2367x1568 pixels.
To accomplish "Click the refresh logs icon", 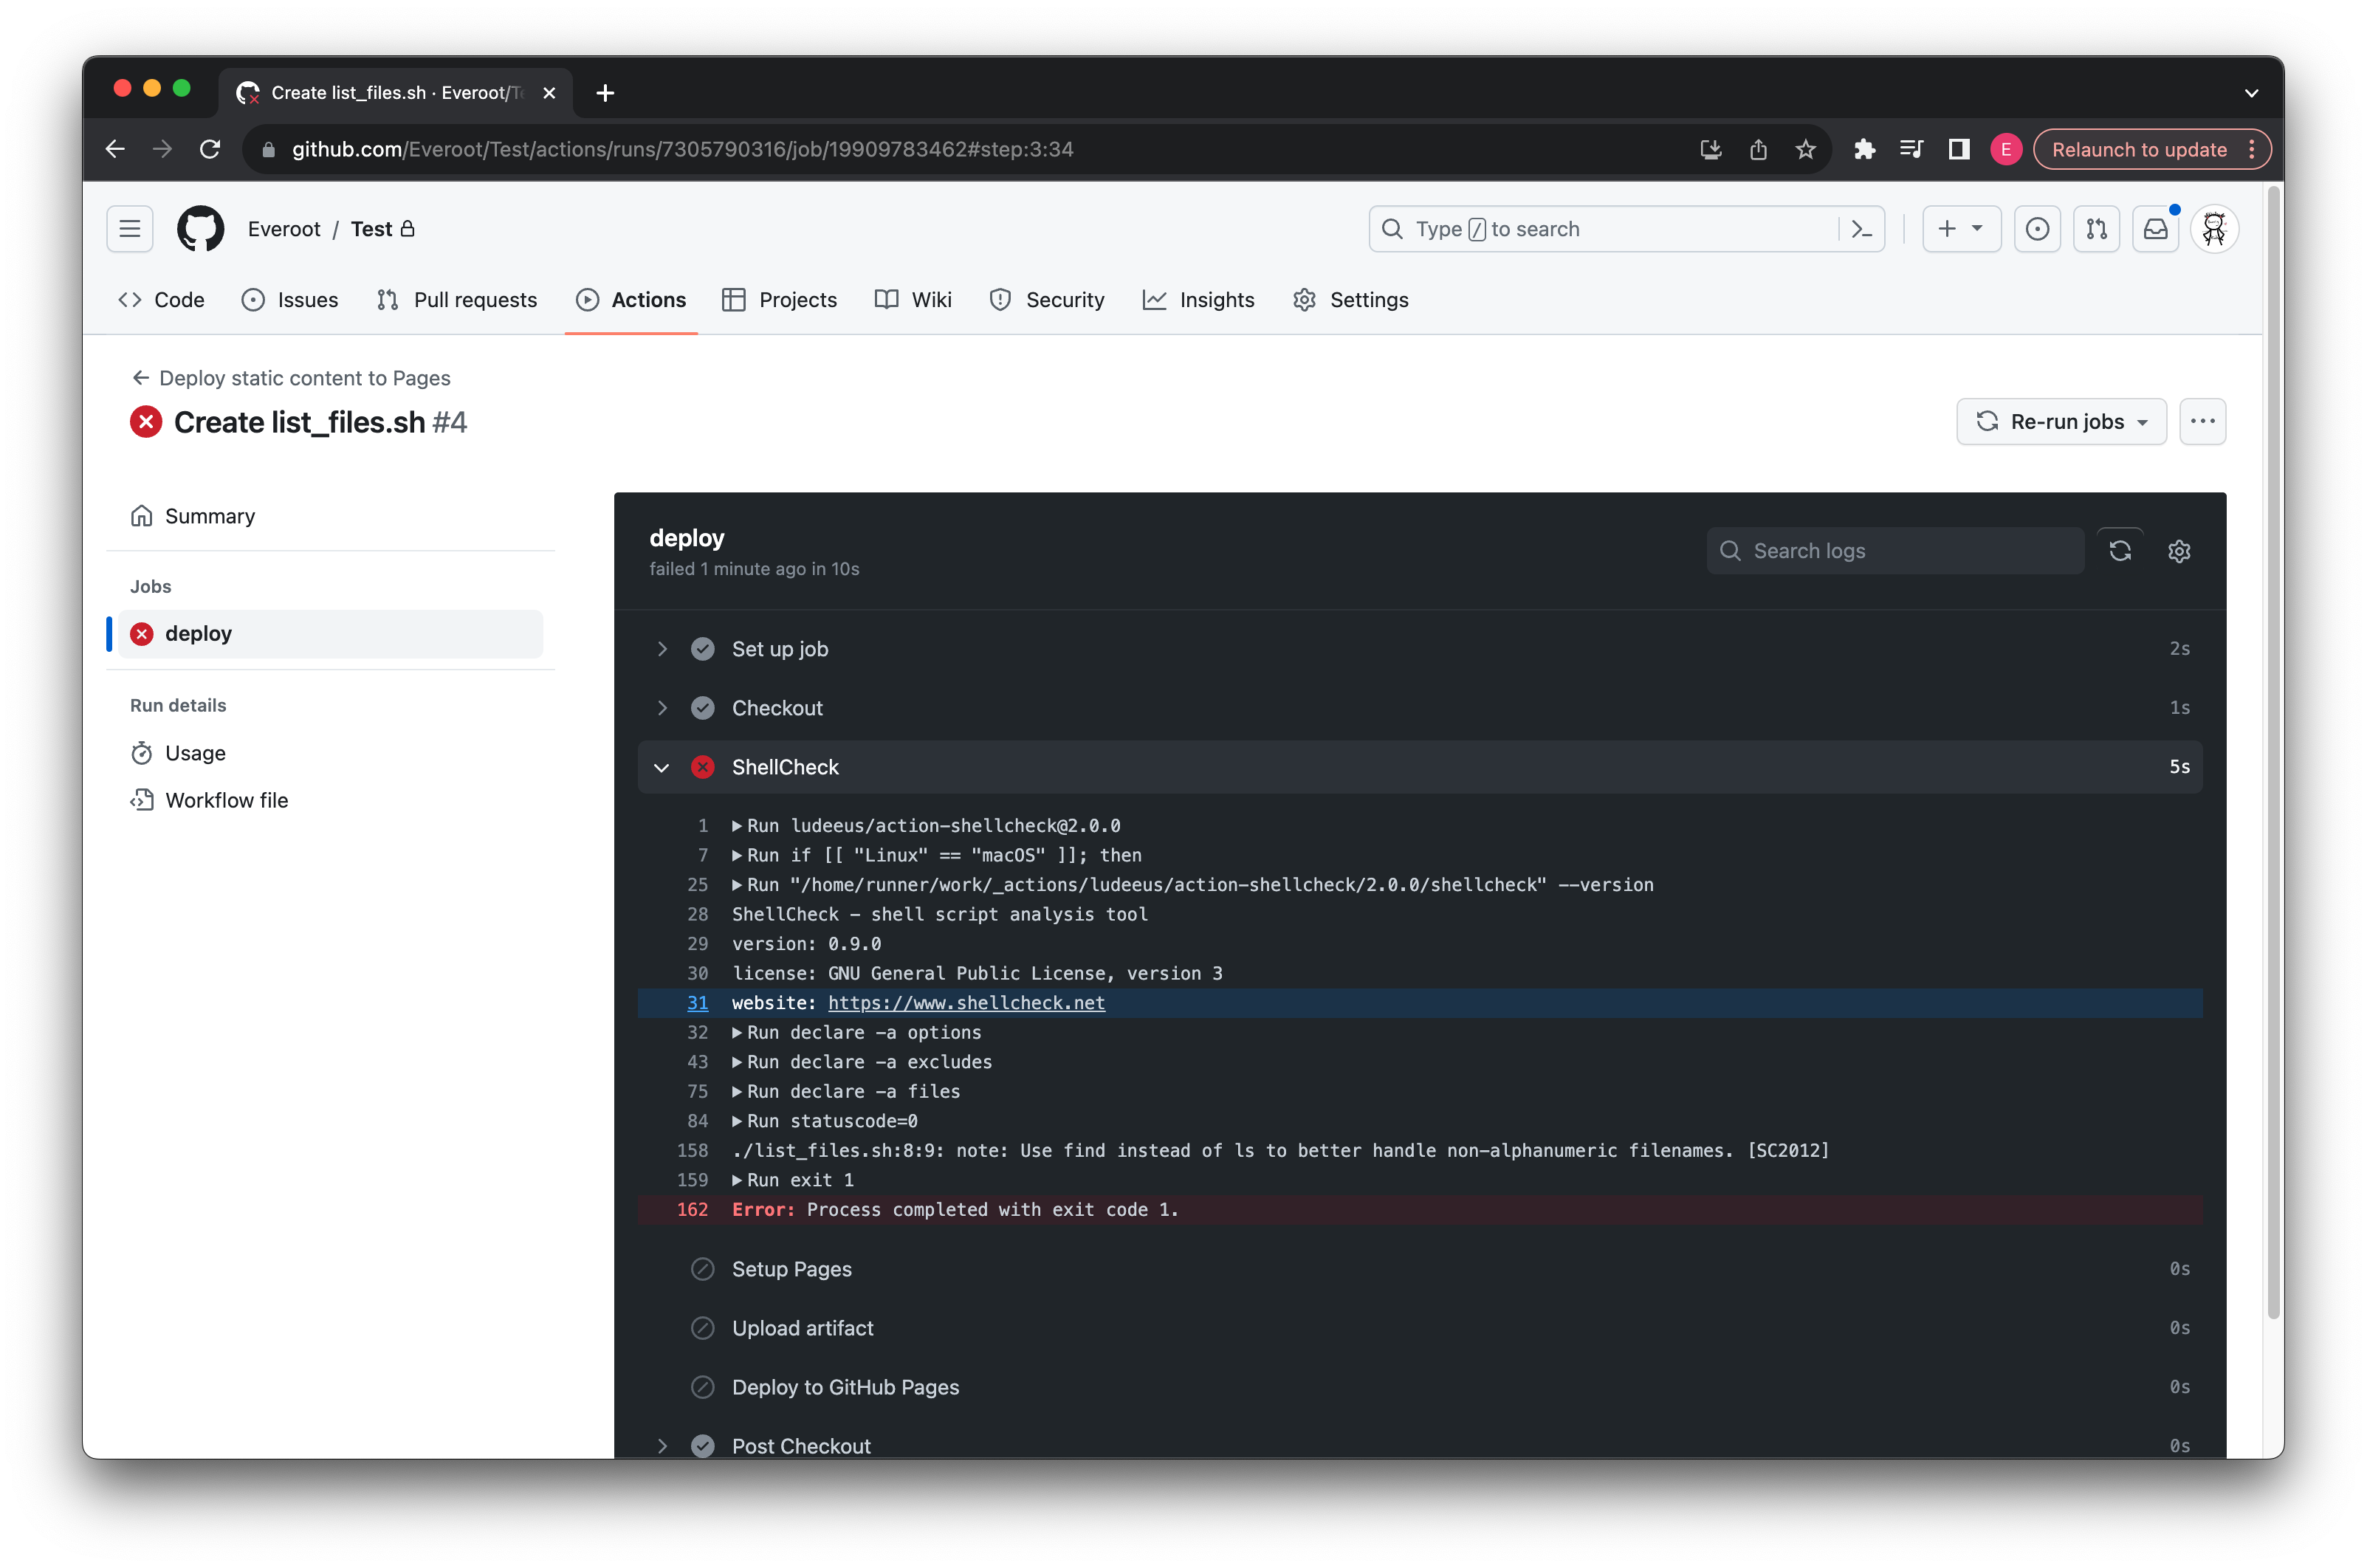I will [x=2120, y=551].
